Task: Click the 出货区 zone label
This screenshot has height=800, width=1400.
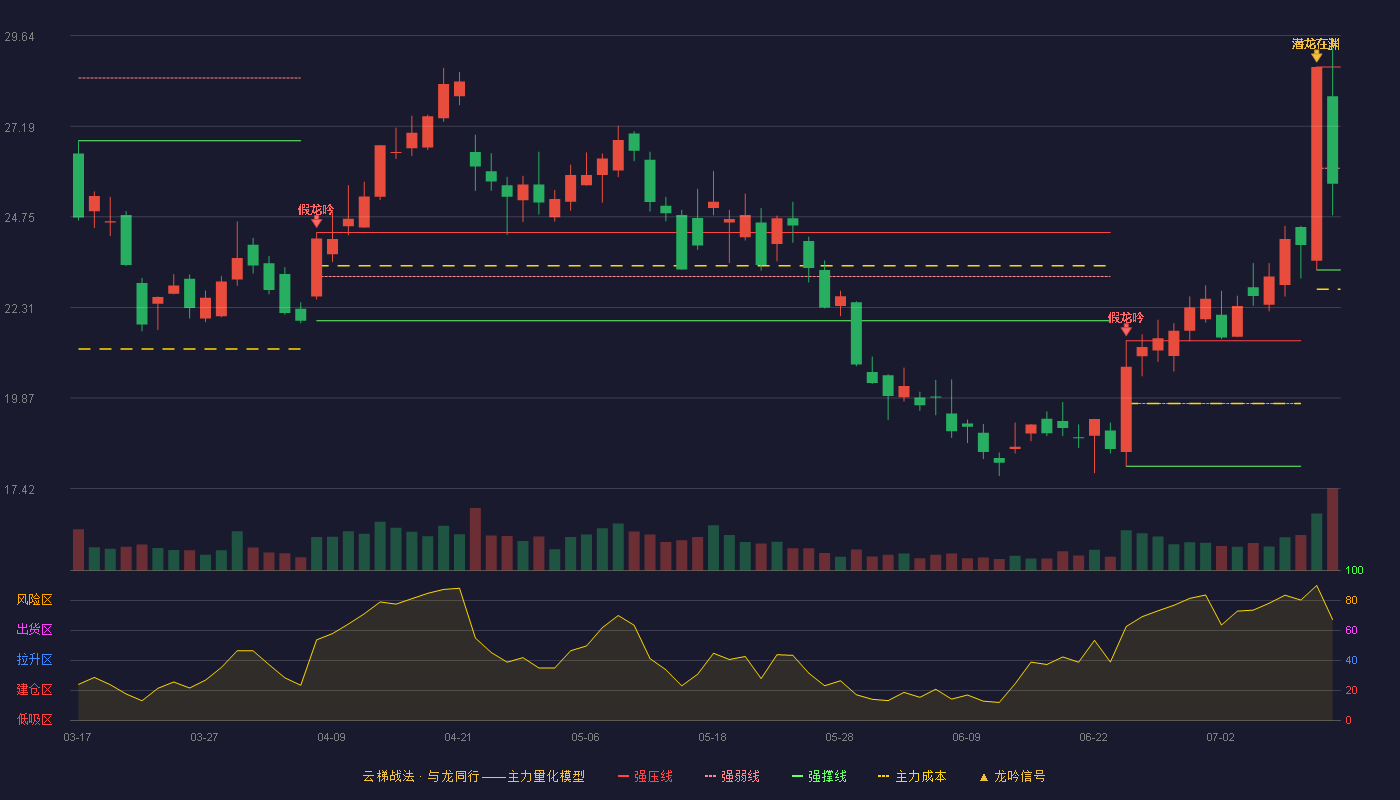Action: tap(34, 630)
